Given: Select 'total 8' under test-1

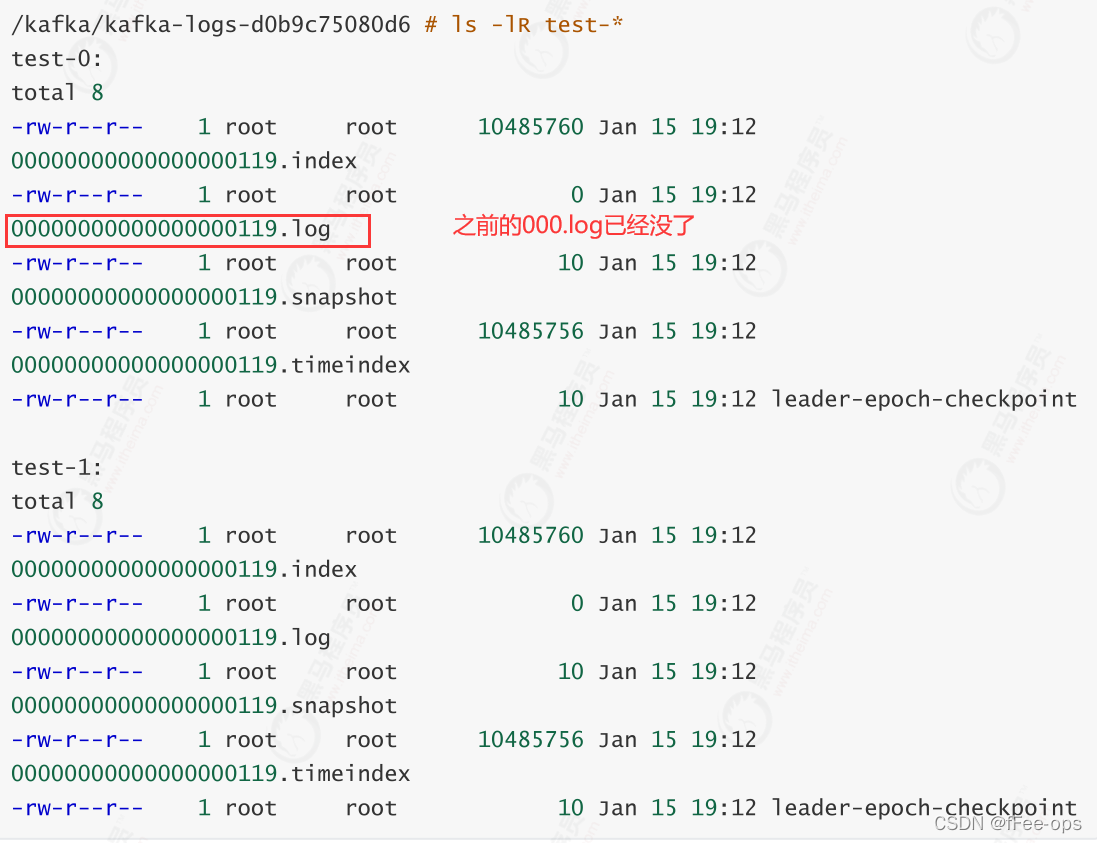Looking at the screenshot, I should coord(57,501).
